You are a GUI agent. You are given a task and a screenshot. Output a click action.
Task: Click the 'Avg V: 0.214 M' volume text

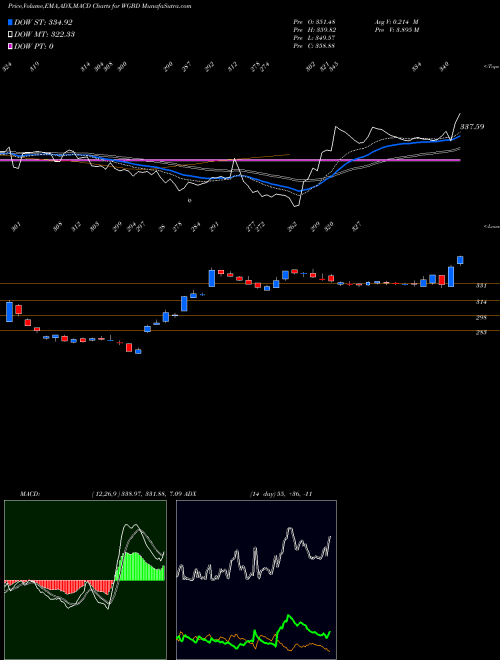tap(397, 22)
